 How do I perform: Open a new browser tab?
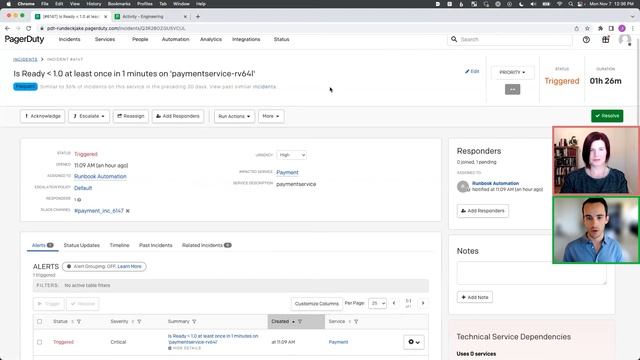[x=198, y=16]
